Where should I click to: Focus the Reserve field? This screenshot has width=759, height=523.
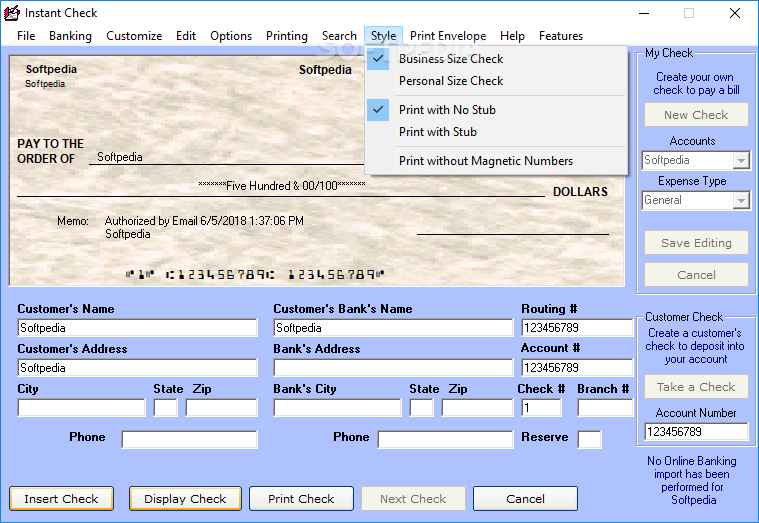point(590,439)
